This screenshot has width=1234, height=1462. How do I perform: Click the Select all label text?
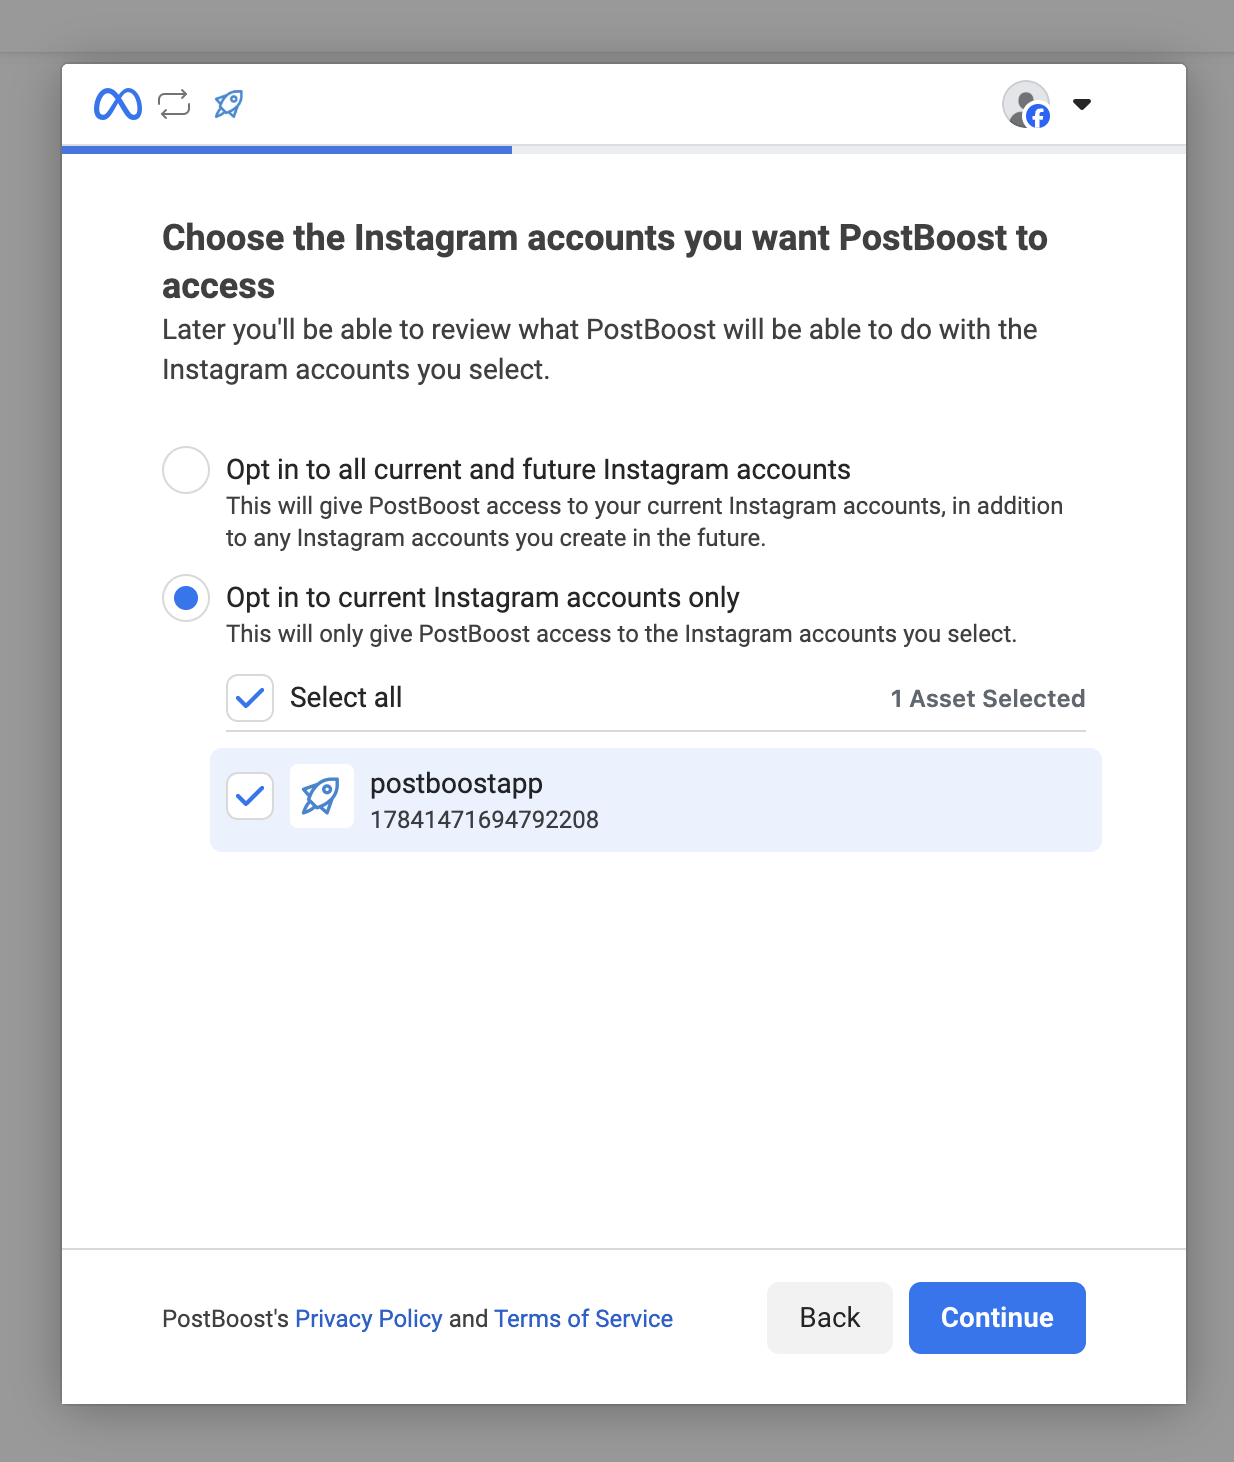[x=346, y=698]
